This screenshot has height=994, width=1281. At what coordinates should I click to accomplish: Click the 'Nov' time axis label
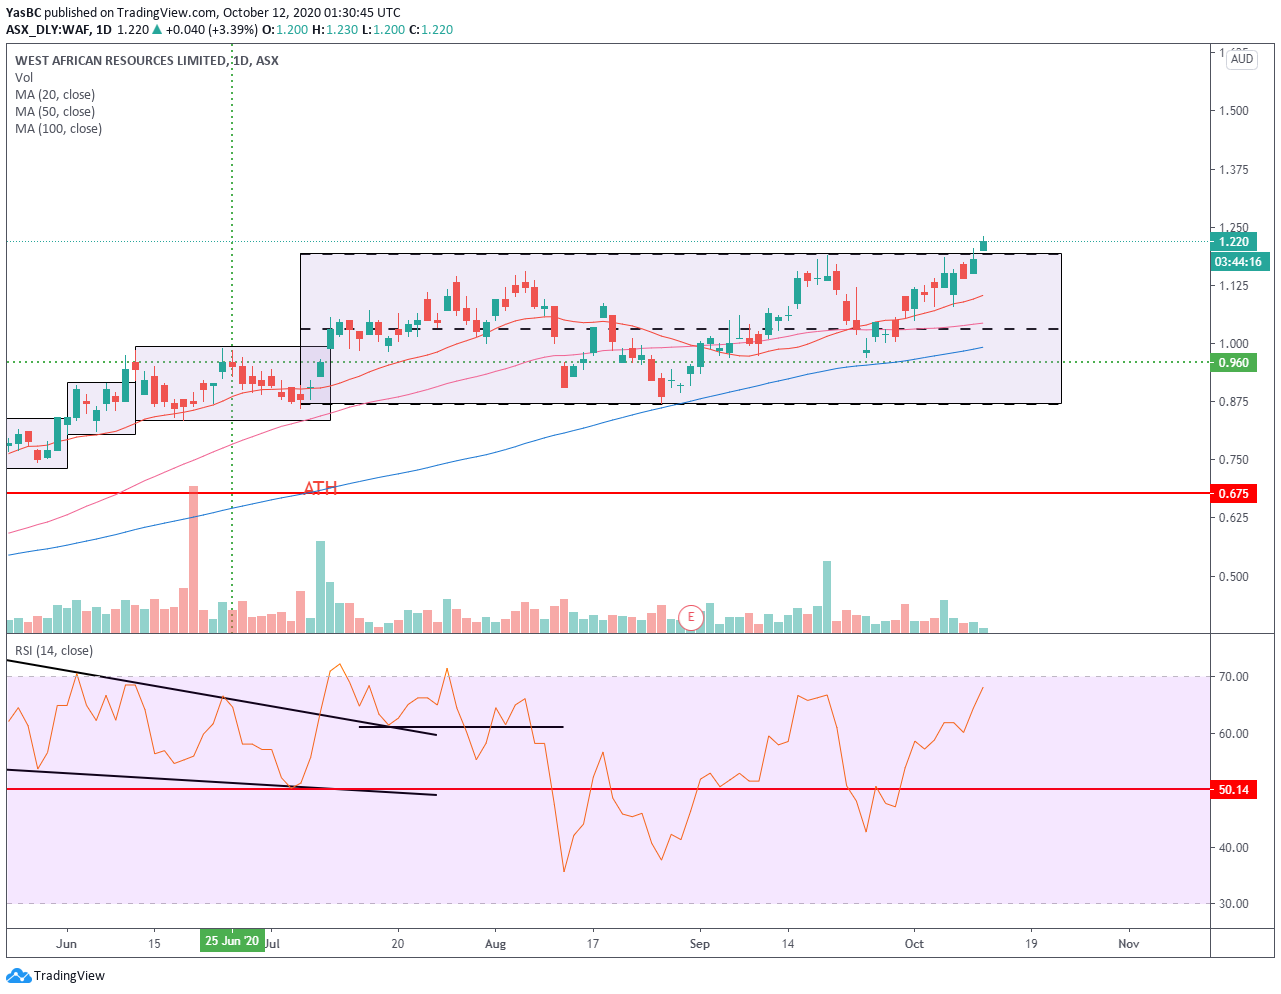point(1129,943)
